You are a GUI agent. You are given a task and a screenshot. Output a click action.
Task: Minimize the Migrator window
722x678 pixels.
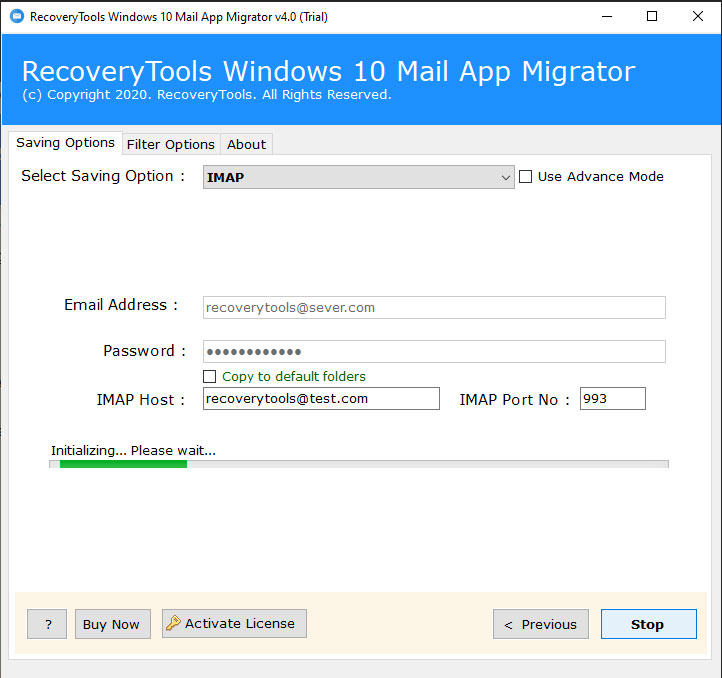607,17
